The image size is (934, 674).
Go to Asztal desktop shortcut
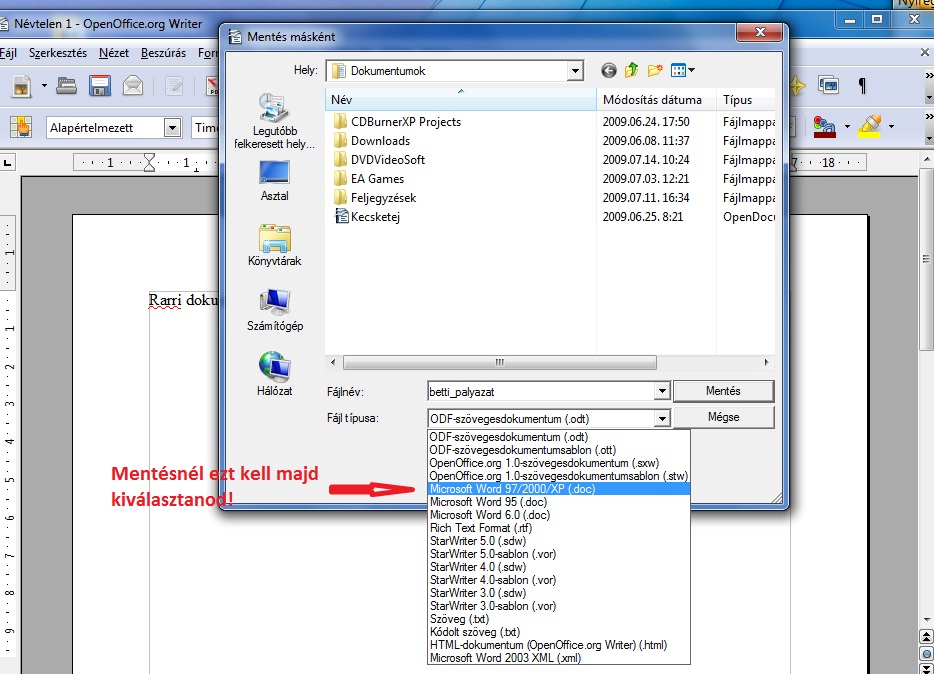tap(274, 181)
